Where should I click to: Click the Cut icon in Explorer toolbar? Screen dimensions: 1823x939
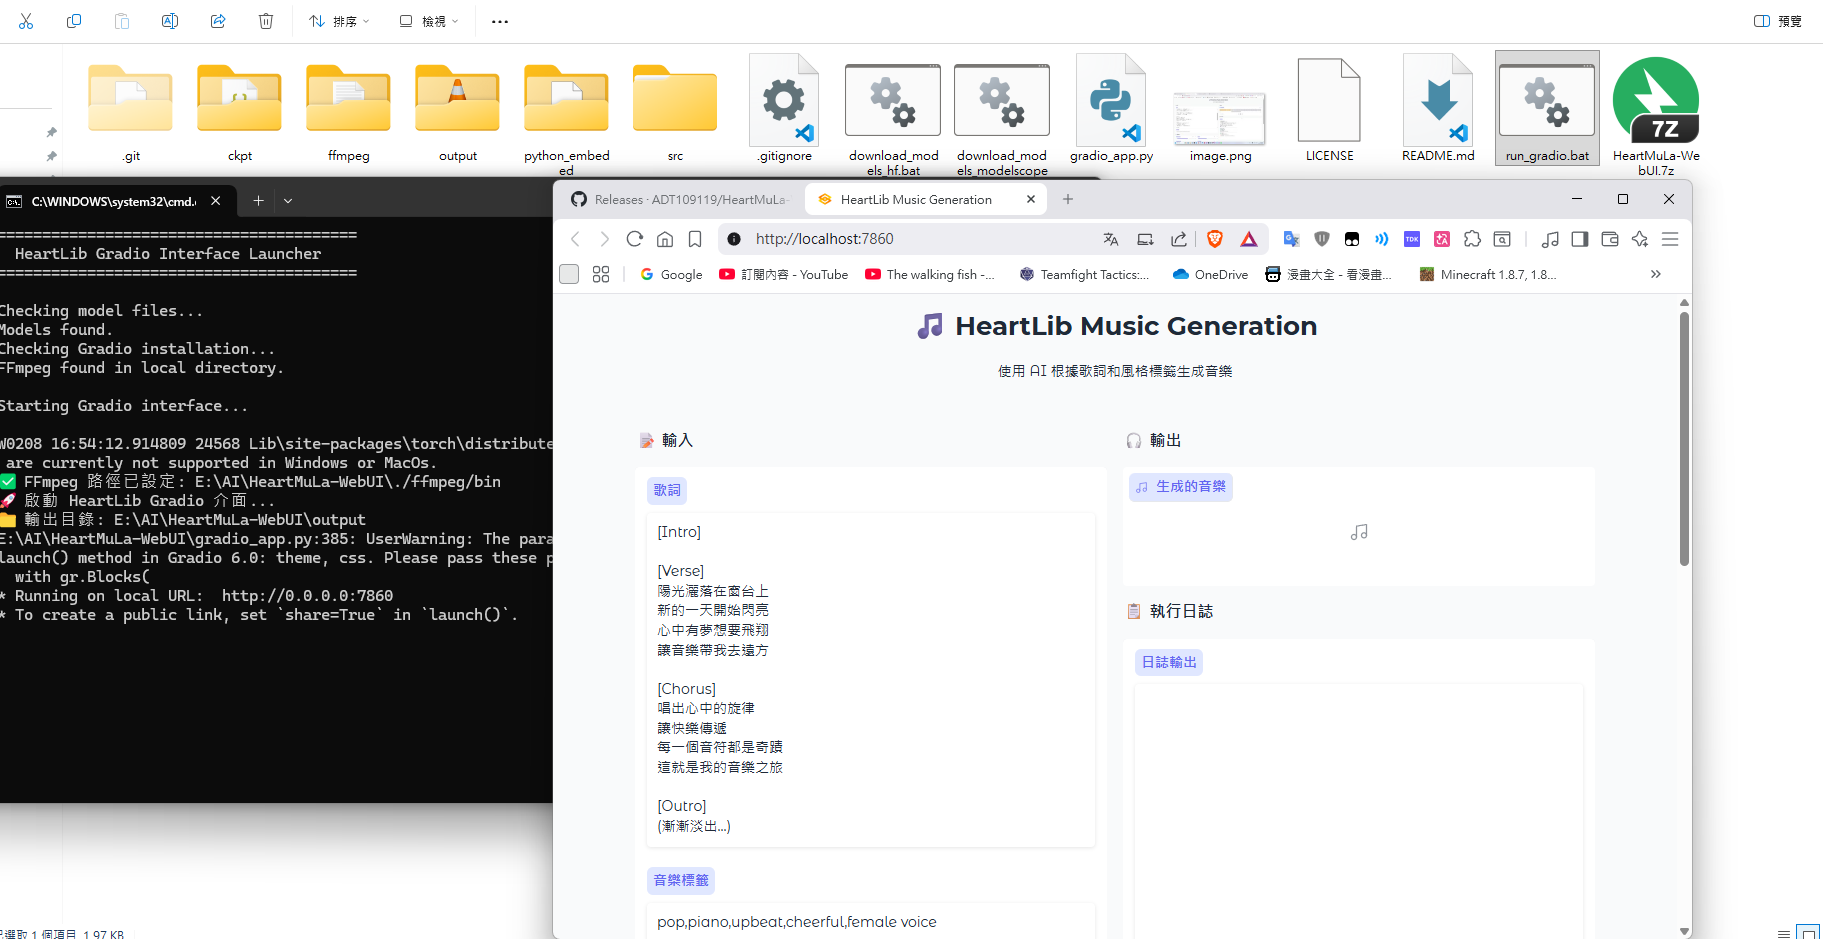[26, 21]
